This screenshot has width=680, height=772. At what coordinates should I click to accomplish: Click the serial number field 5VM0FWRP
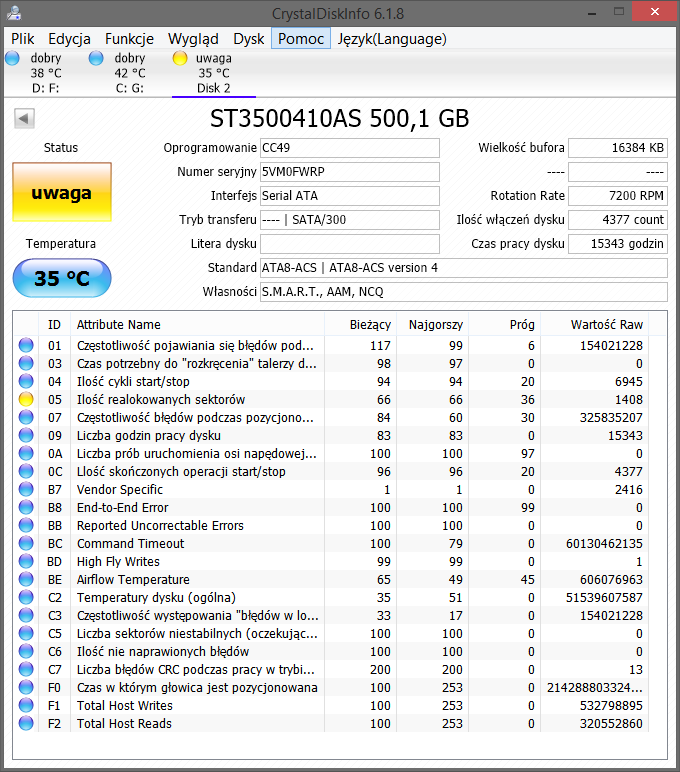(x=350, y=172)
